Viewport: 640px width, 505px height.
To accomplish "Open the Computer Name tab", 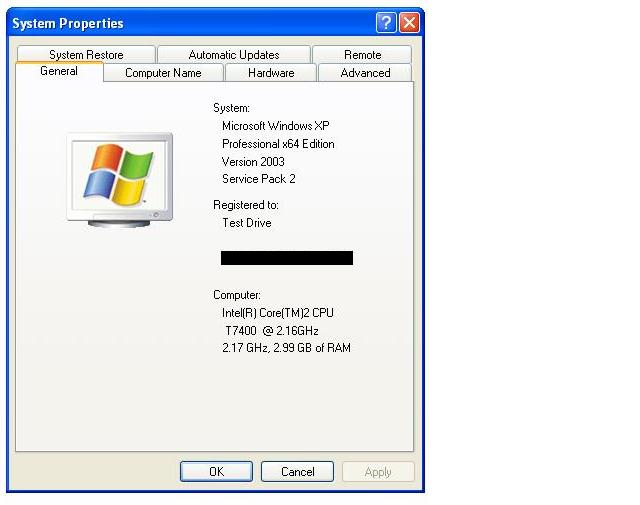I will tap(163, 73).
